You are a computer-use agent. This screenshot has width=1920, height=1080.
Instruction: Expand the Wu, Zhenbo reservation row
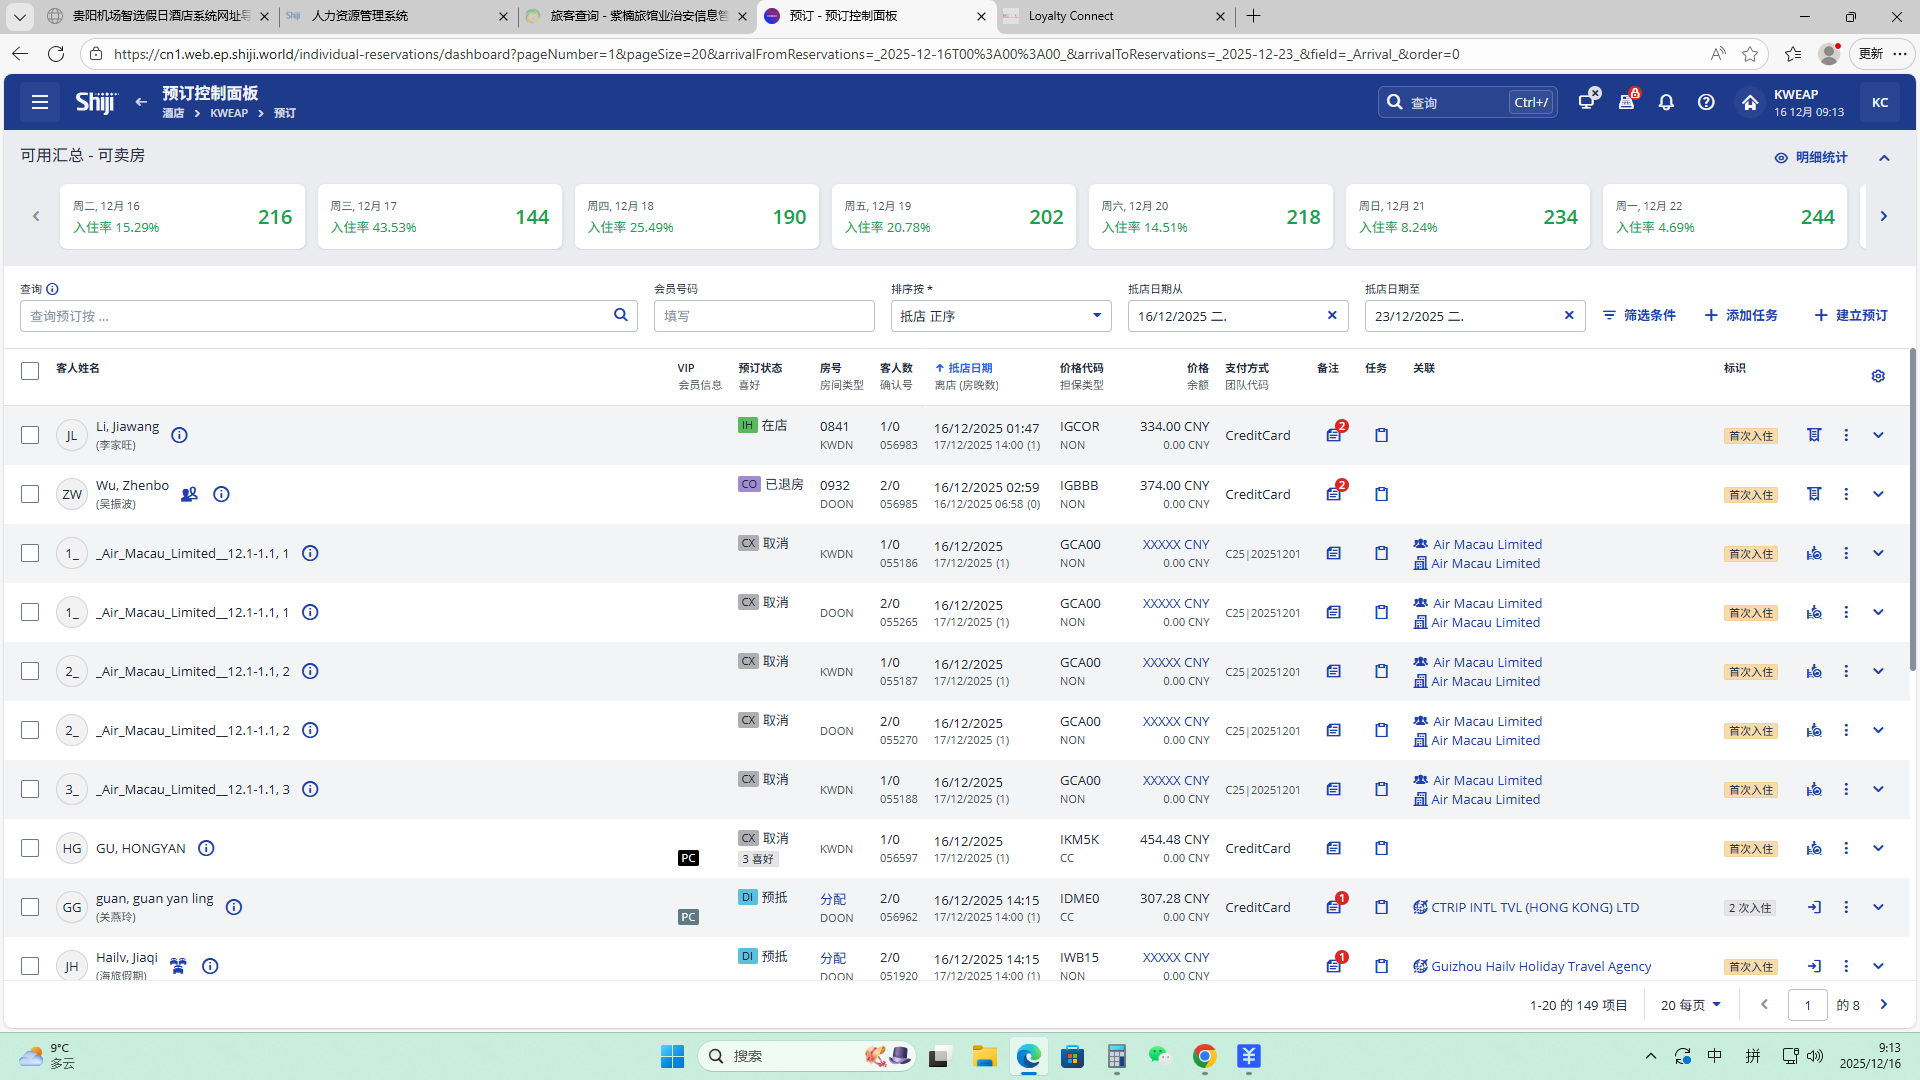tap(1878, 494)
